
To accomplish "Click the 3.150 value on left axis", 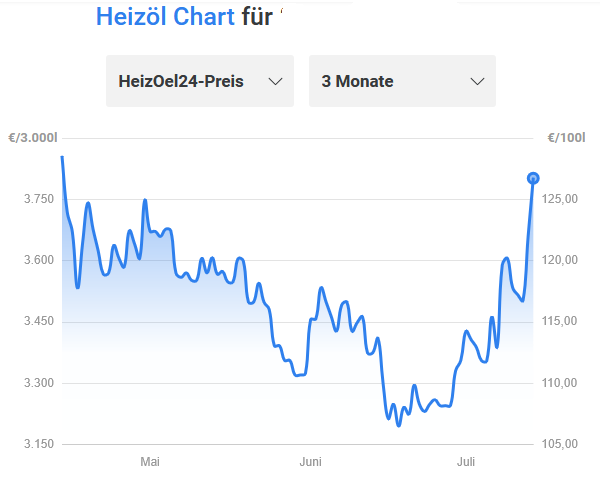I will 39,444.
